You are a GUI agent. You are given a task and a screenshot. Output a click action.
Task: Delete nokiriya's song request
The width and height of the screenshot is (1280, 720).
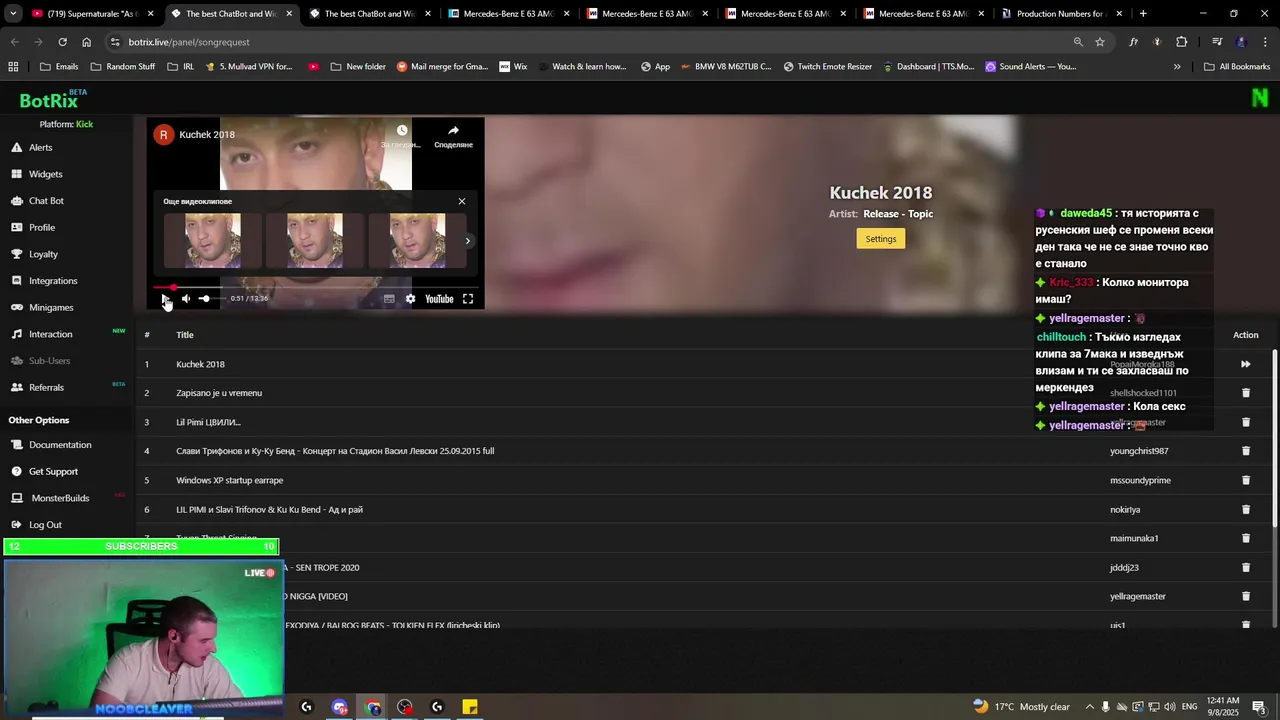[1246, 509]
